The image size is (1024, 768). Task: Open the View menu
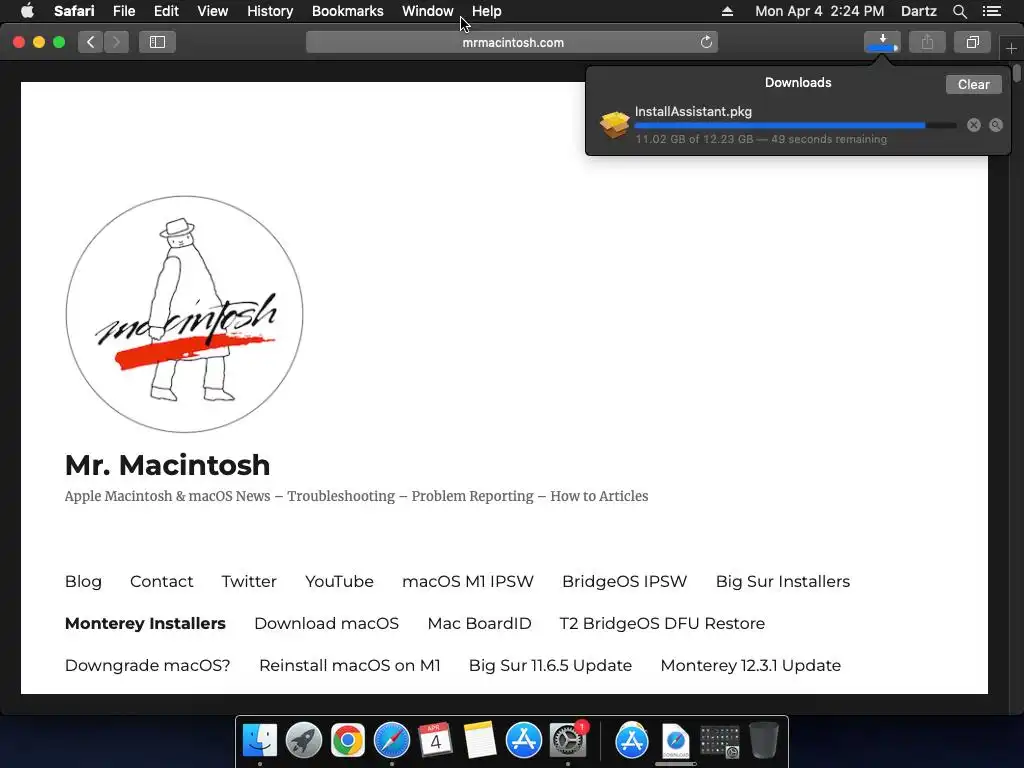(213, 11)
